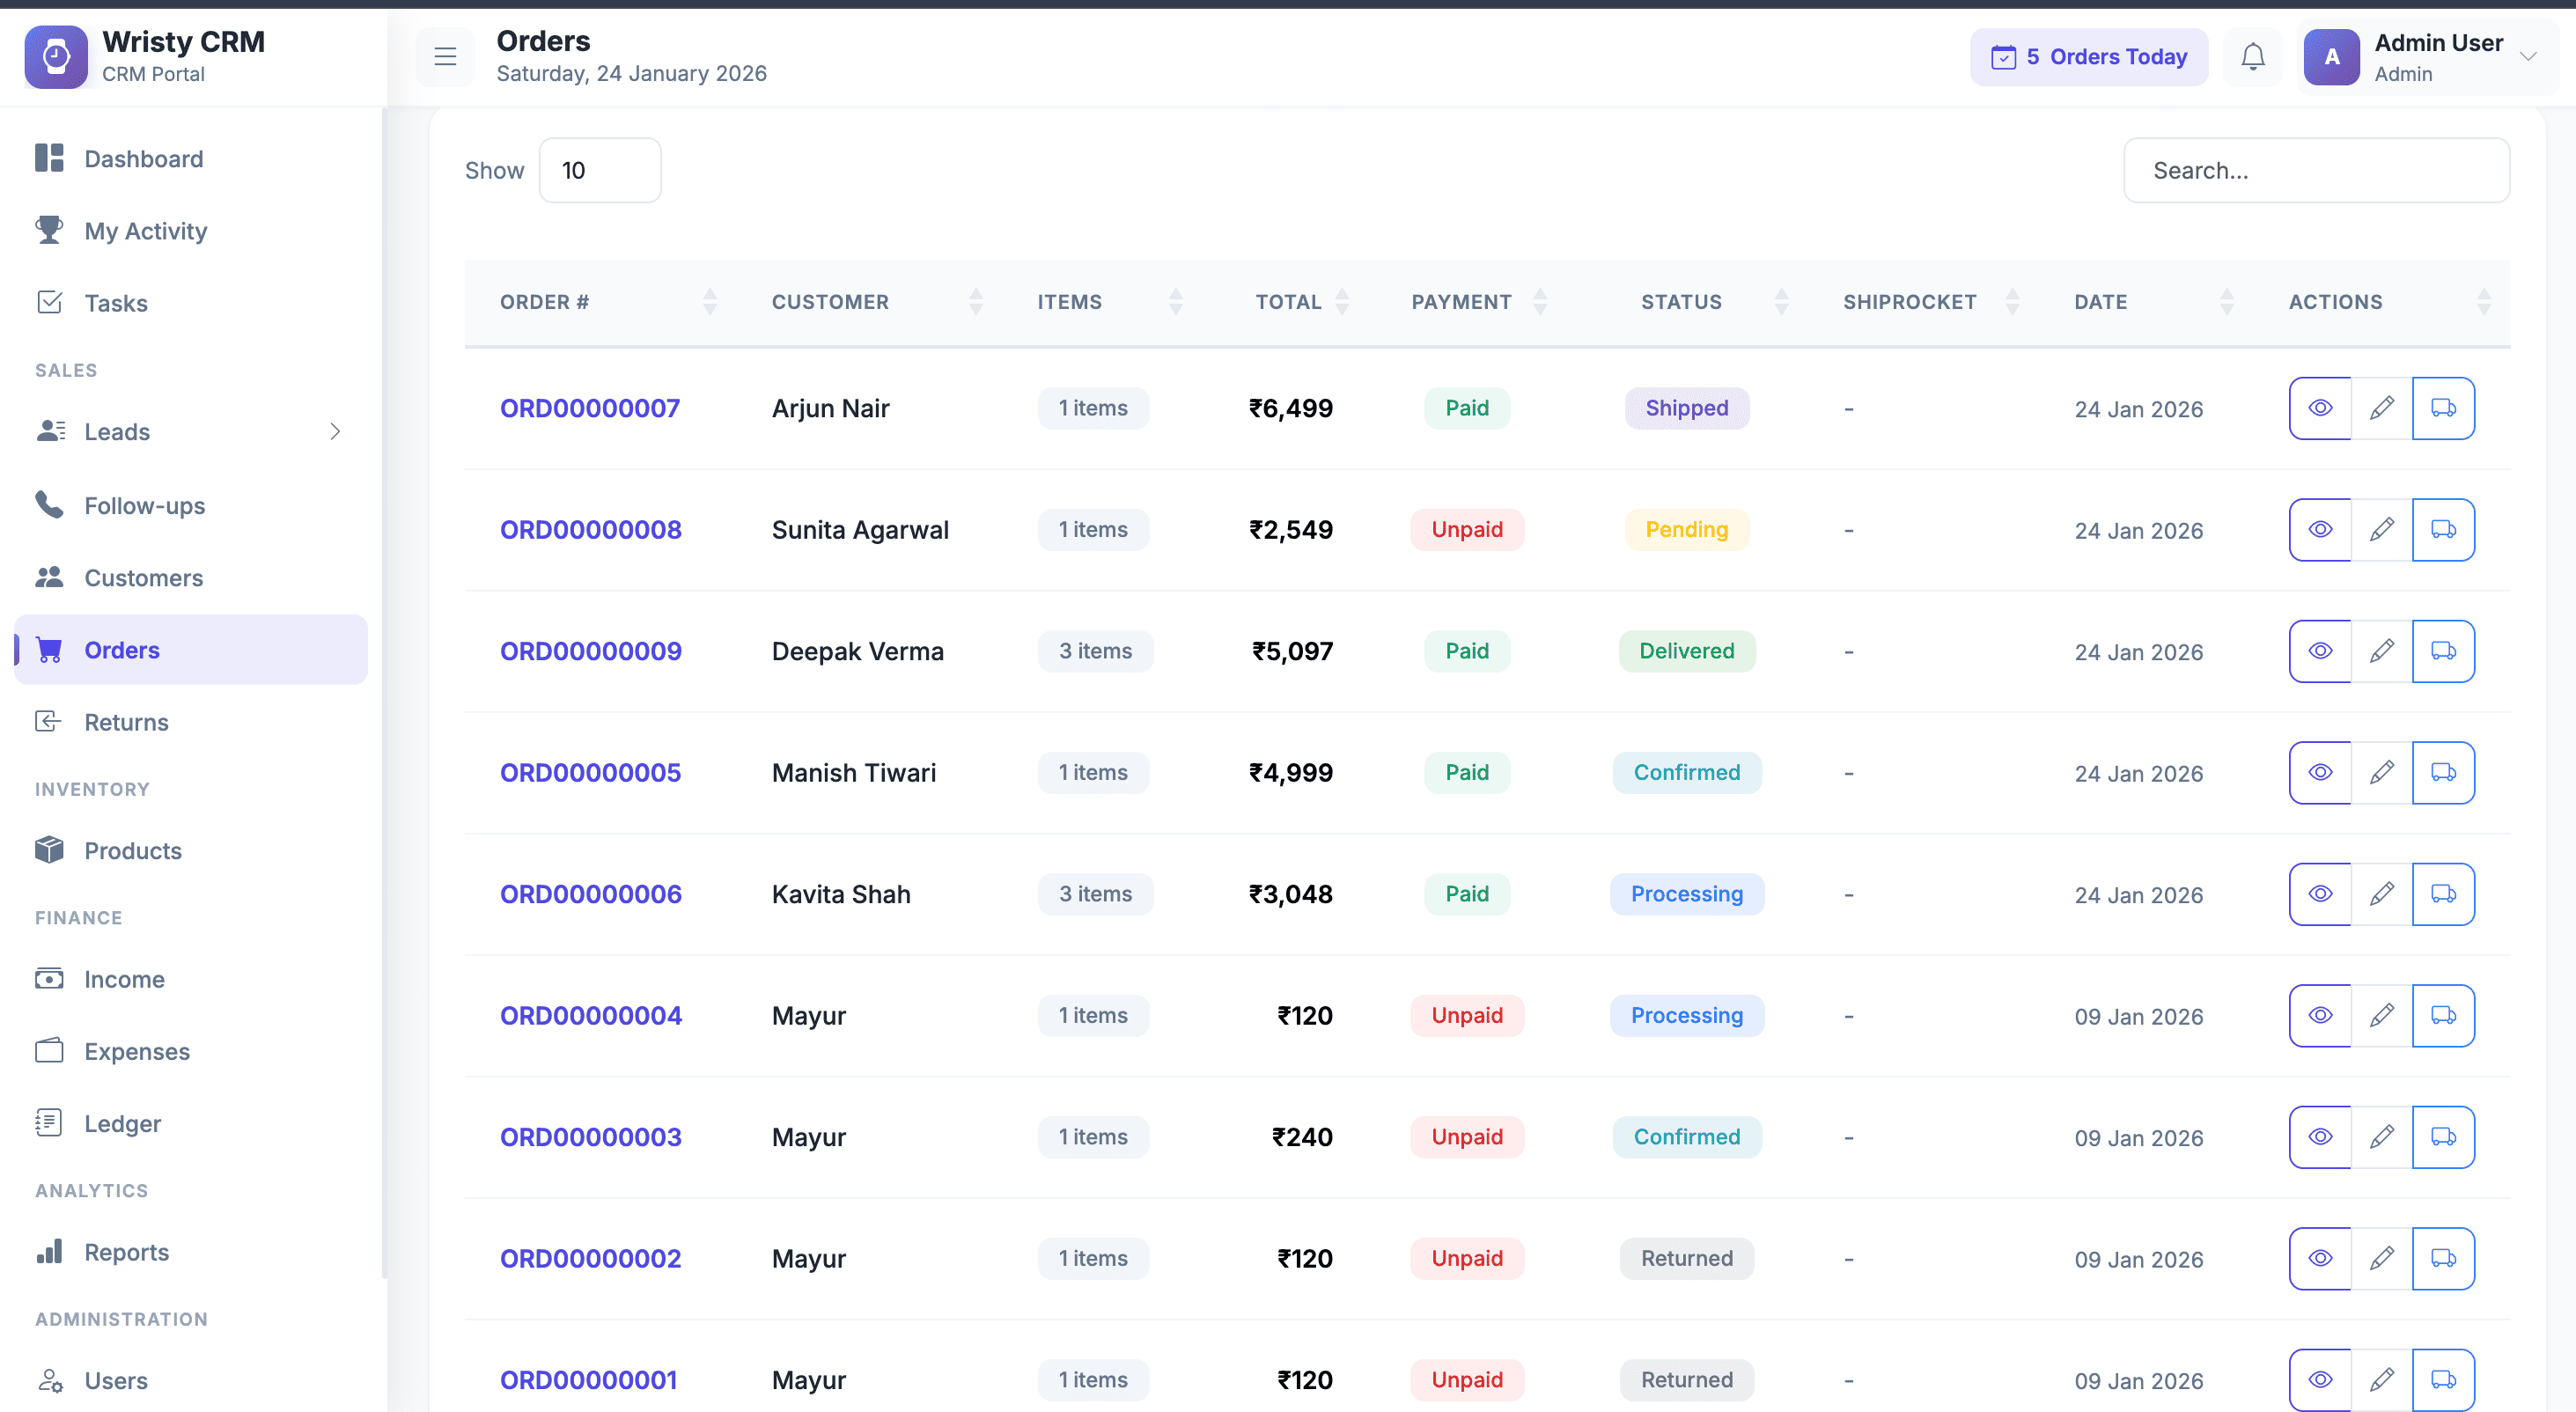Open Returns in the sidebar

tap(126, 722)
